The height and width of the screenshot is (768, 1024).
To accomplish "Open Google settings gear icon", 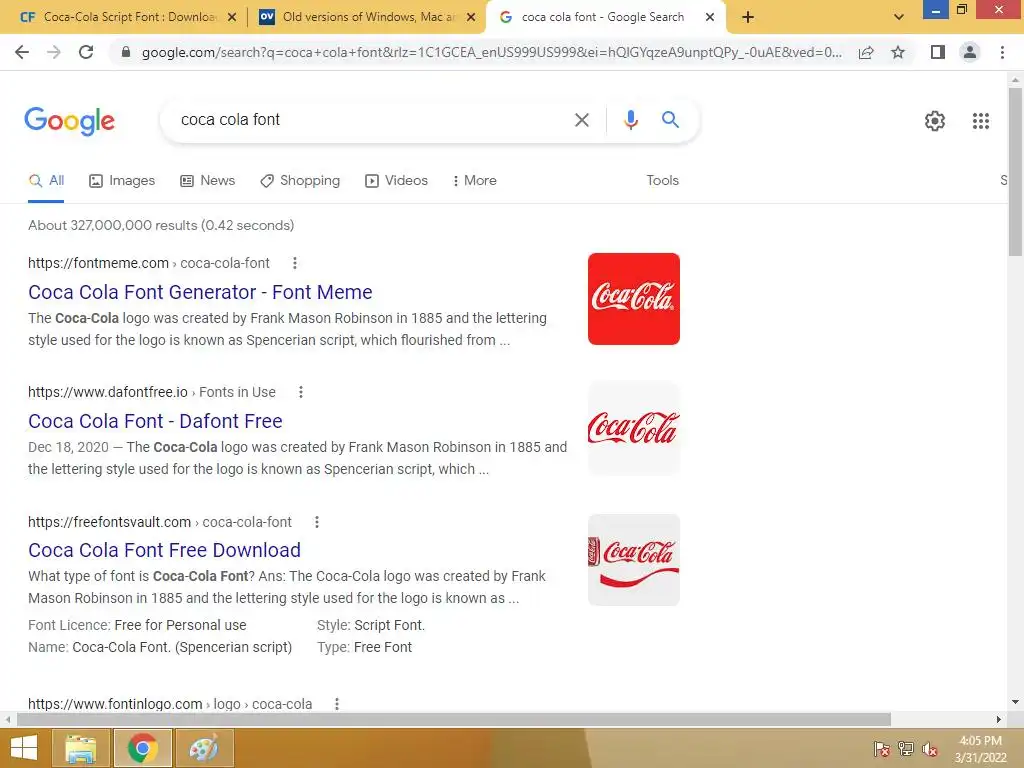I will pyautogui.click(x=935, y=121).
